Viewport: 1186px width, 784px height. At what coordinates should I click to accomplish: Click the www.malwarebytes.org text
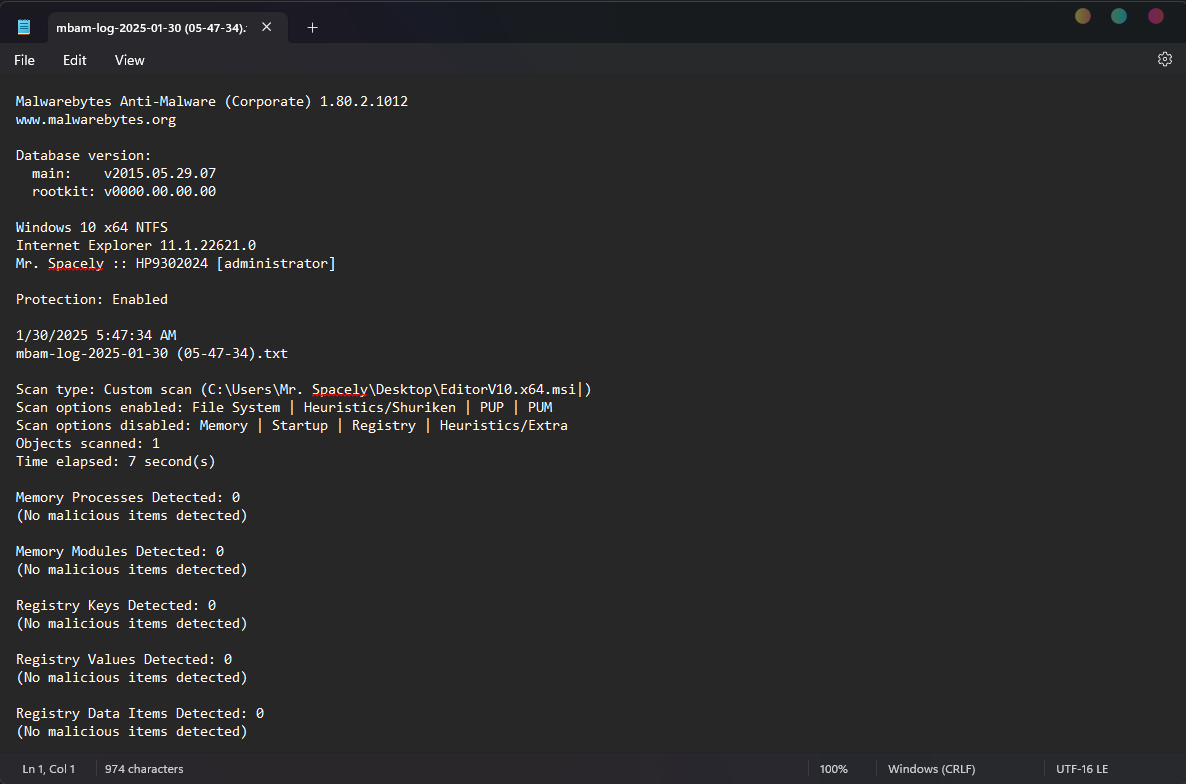pyautogui.click(x=96, y=120)
